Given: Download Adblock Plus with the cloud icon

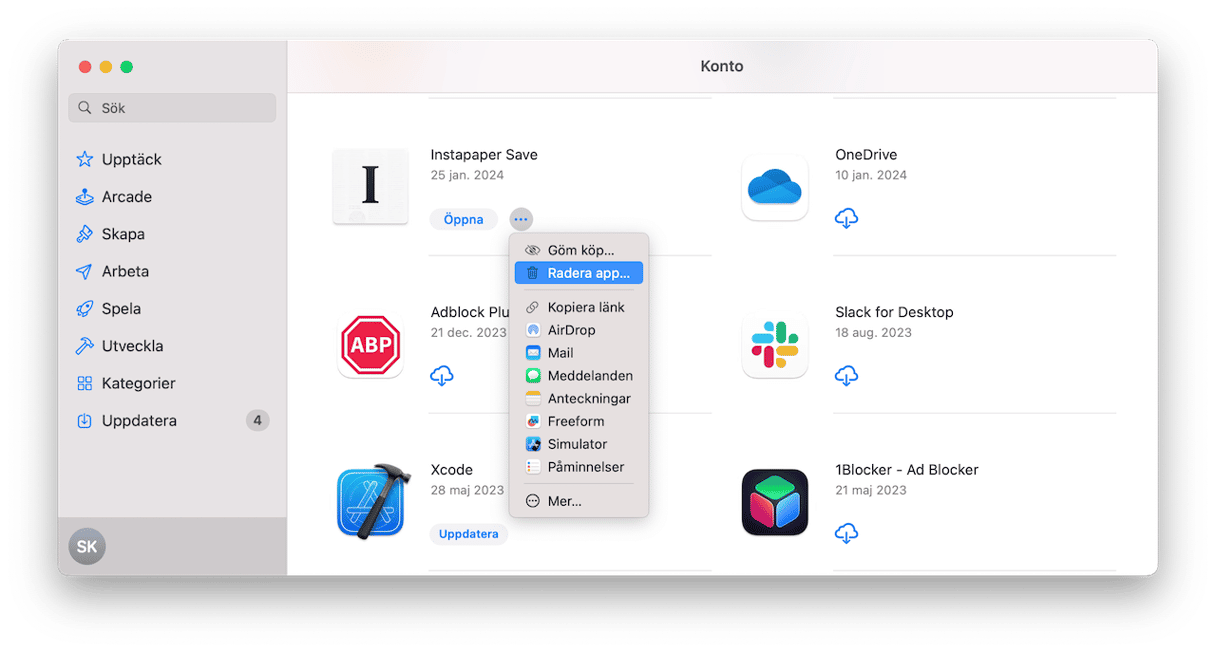Looking at the screenshot, I should click(441, 376).
